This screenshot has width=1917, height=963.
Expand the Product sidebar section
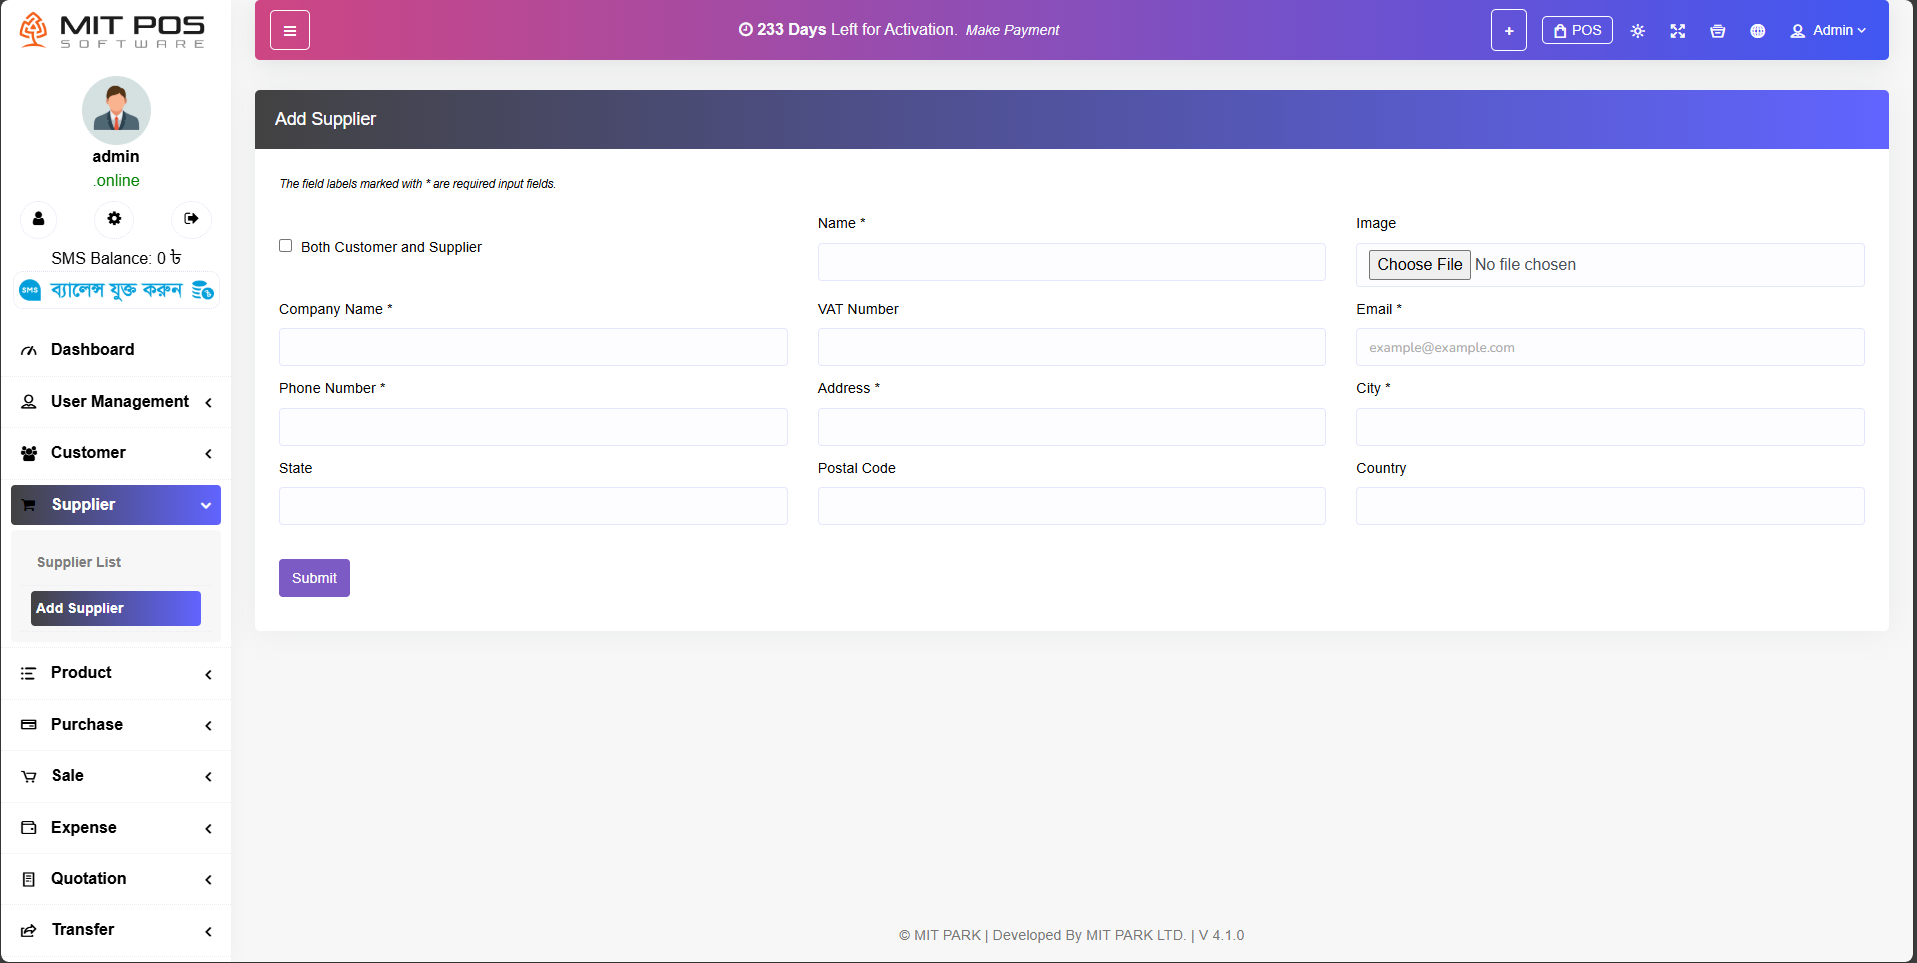point(116,673)
